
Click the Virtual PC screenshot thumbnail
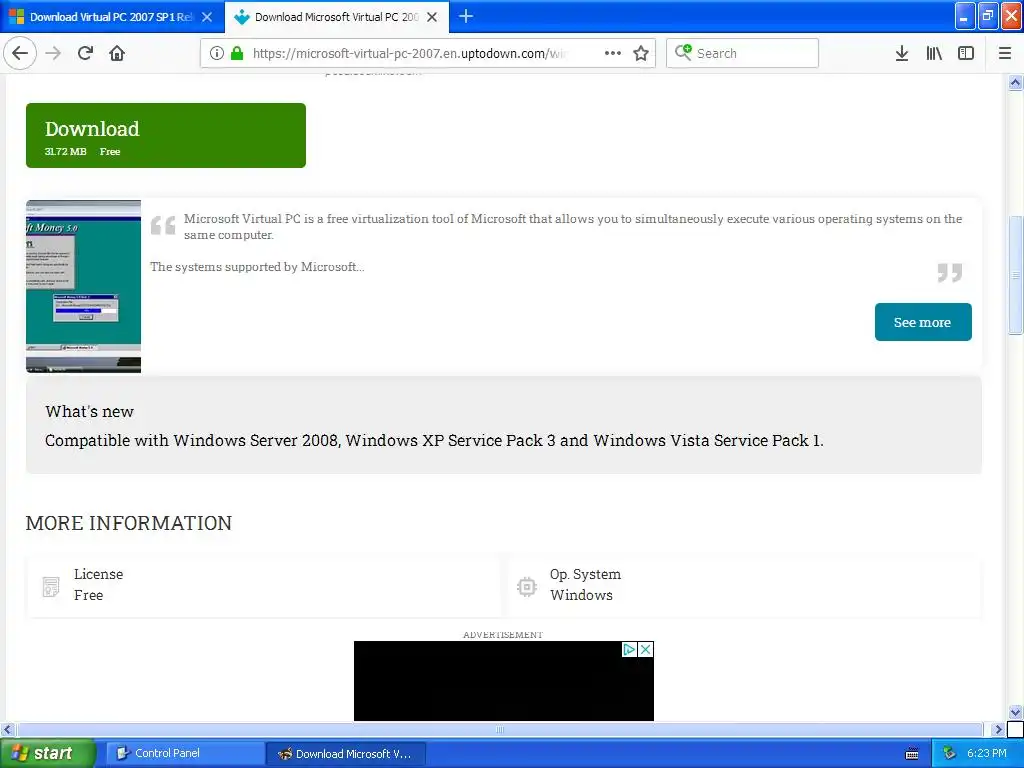click(84, 287)
